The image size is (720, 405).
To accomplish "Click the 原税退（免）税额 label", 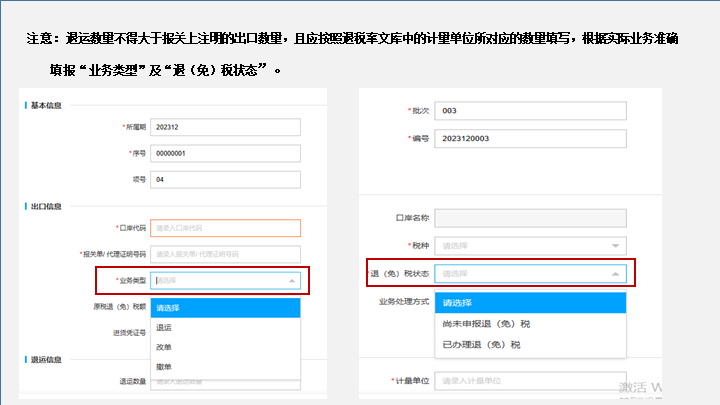I will pos(119,307).
